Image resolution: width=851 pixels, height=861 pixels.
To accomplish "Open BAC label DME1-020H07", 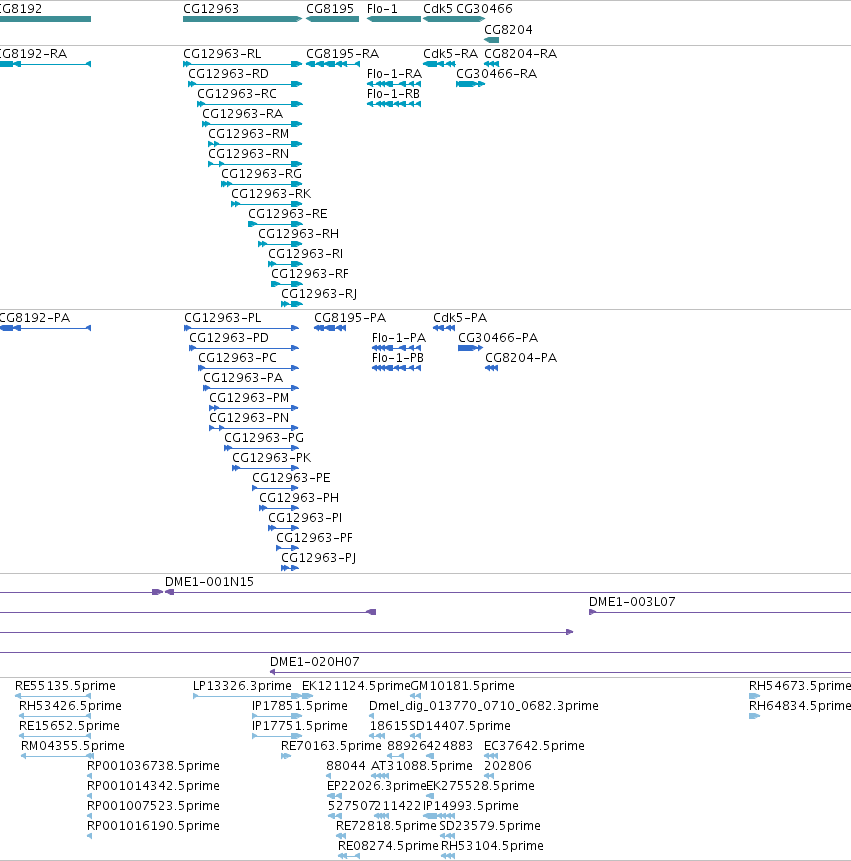I will 315,662.
